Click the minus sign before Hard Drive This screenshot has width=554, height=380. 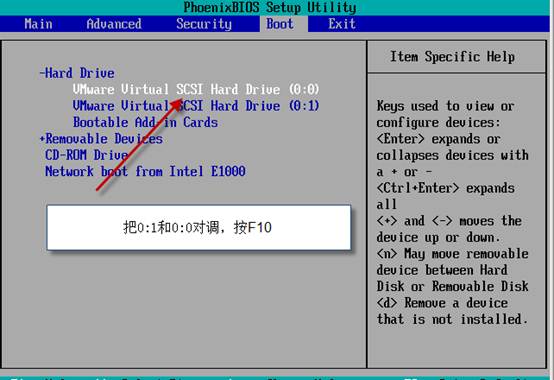click(42, 73)
